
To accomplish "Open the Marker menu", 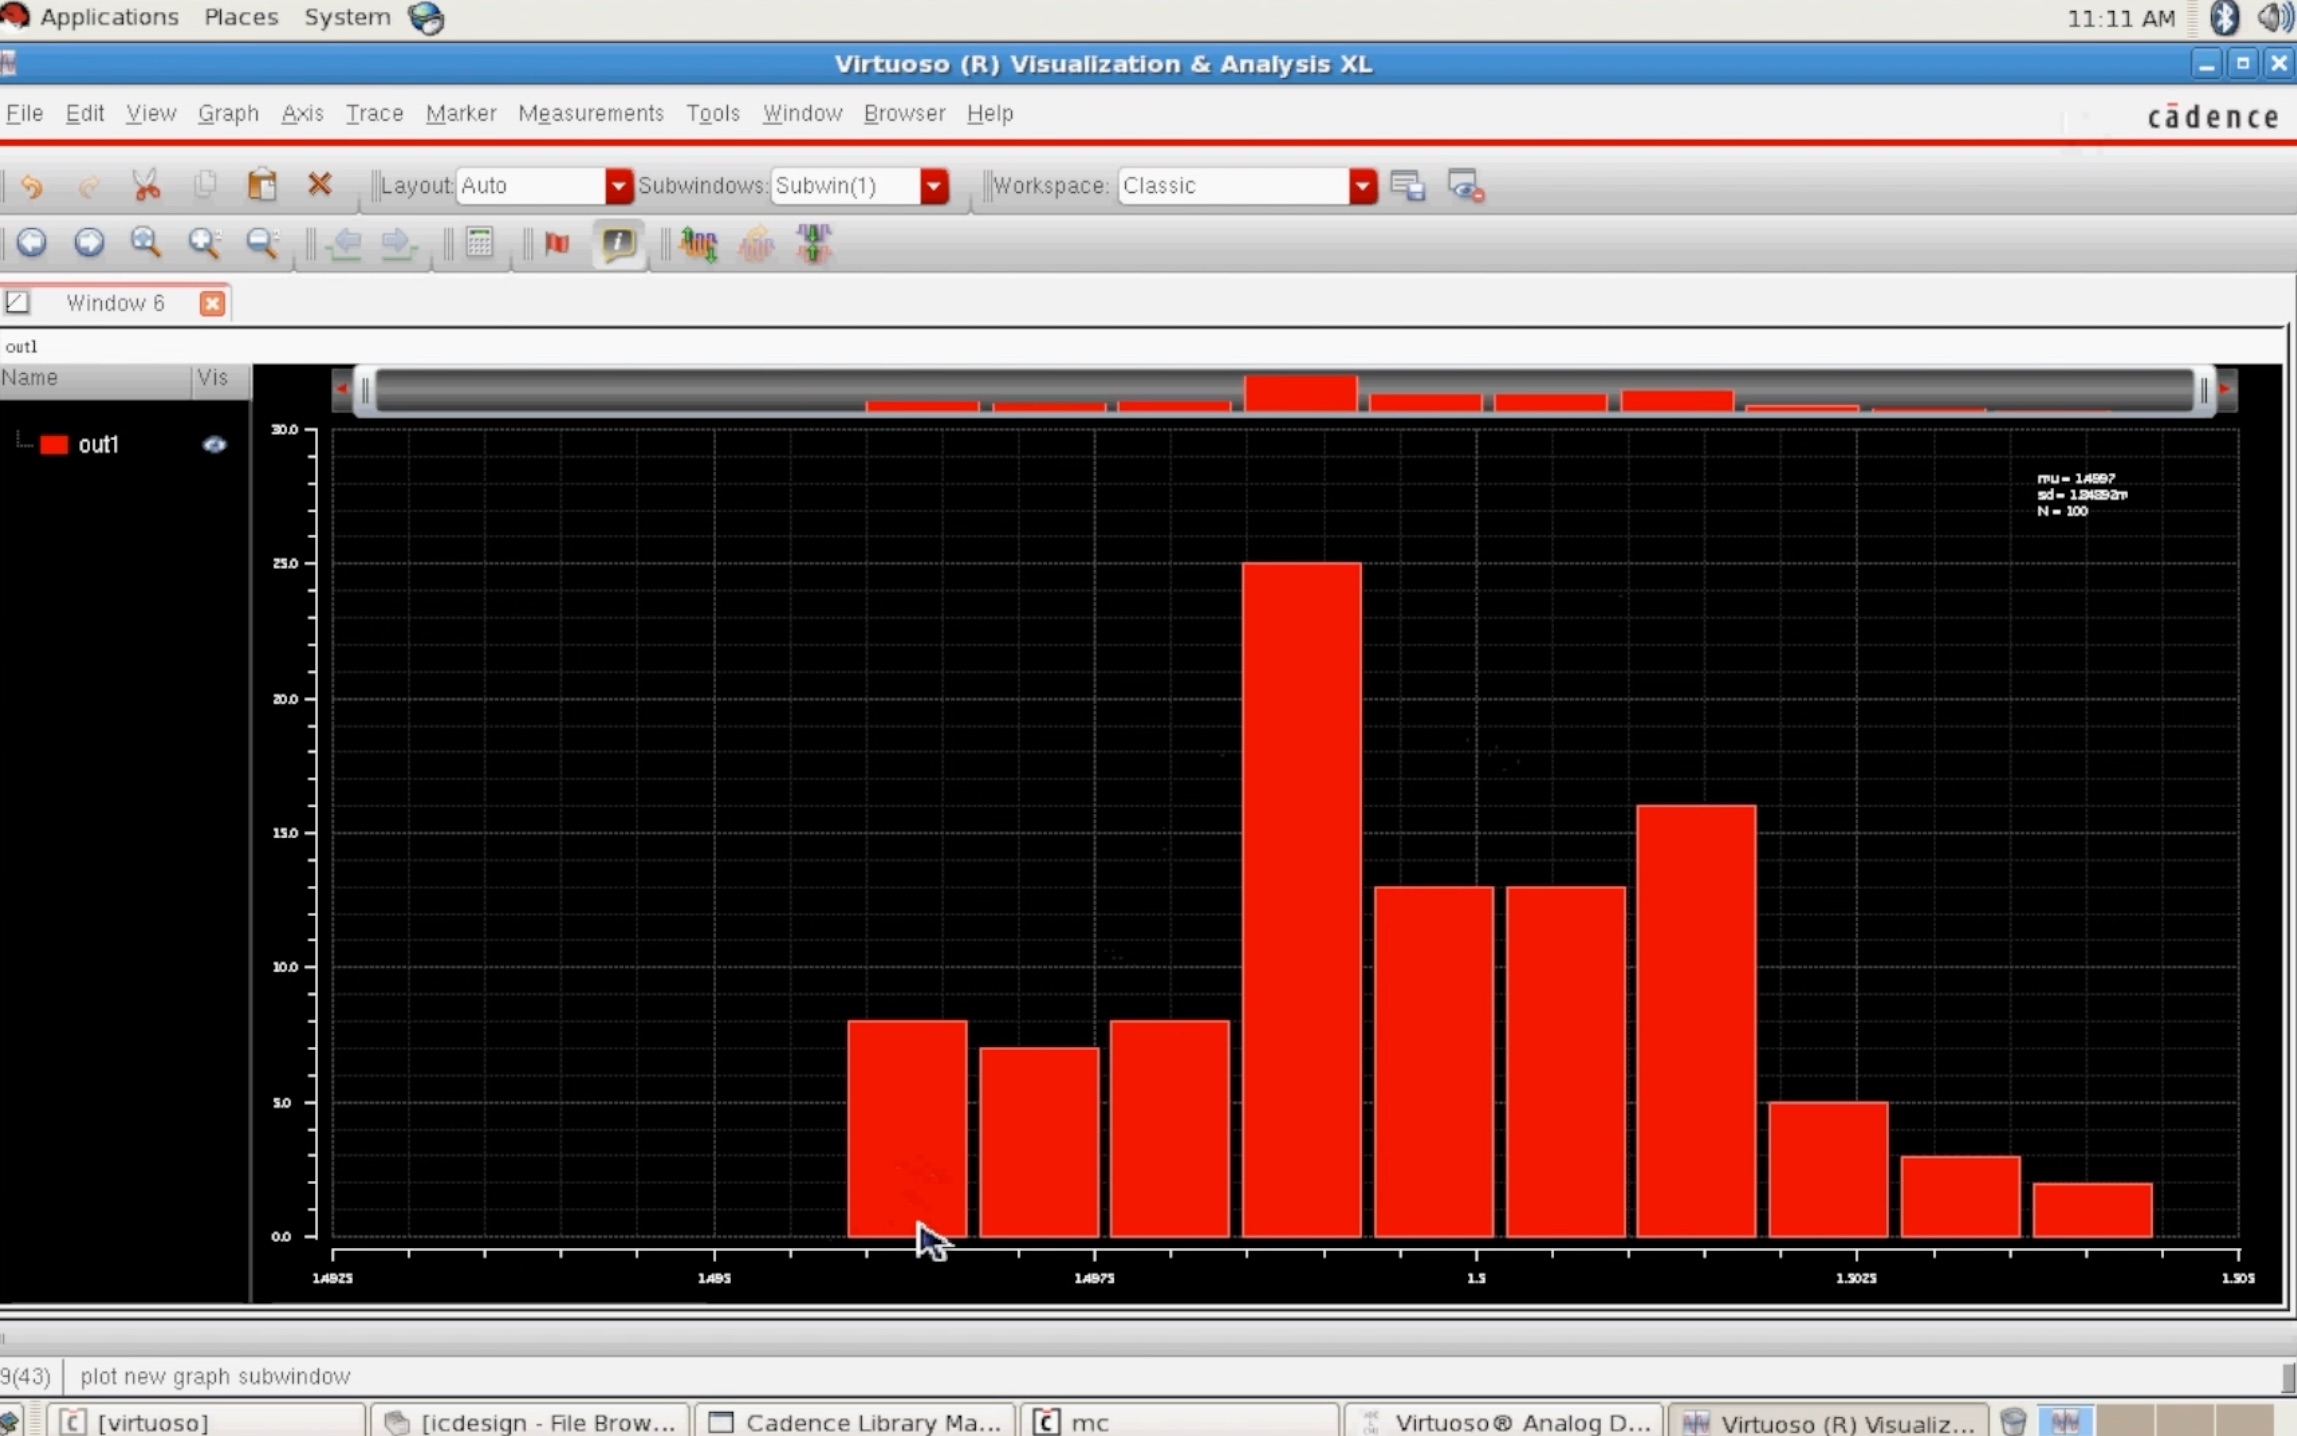I will pos(461,113).
